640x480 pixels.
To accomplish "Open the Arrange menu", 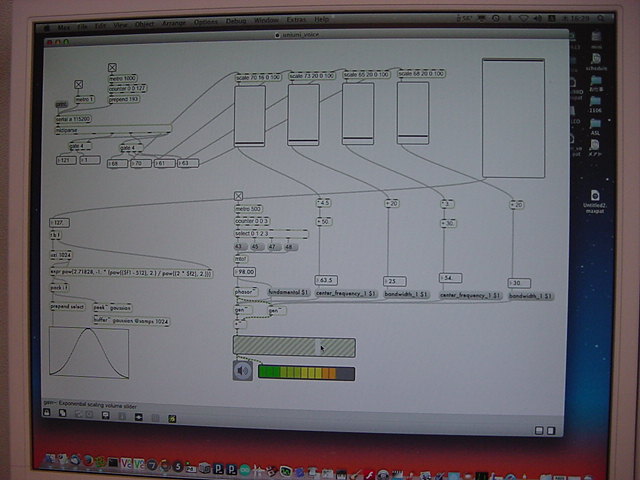I will (x=173, y=23).
